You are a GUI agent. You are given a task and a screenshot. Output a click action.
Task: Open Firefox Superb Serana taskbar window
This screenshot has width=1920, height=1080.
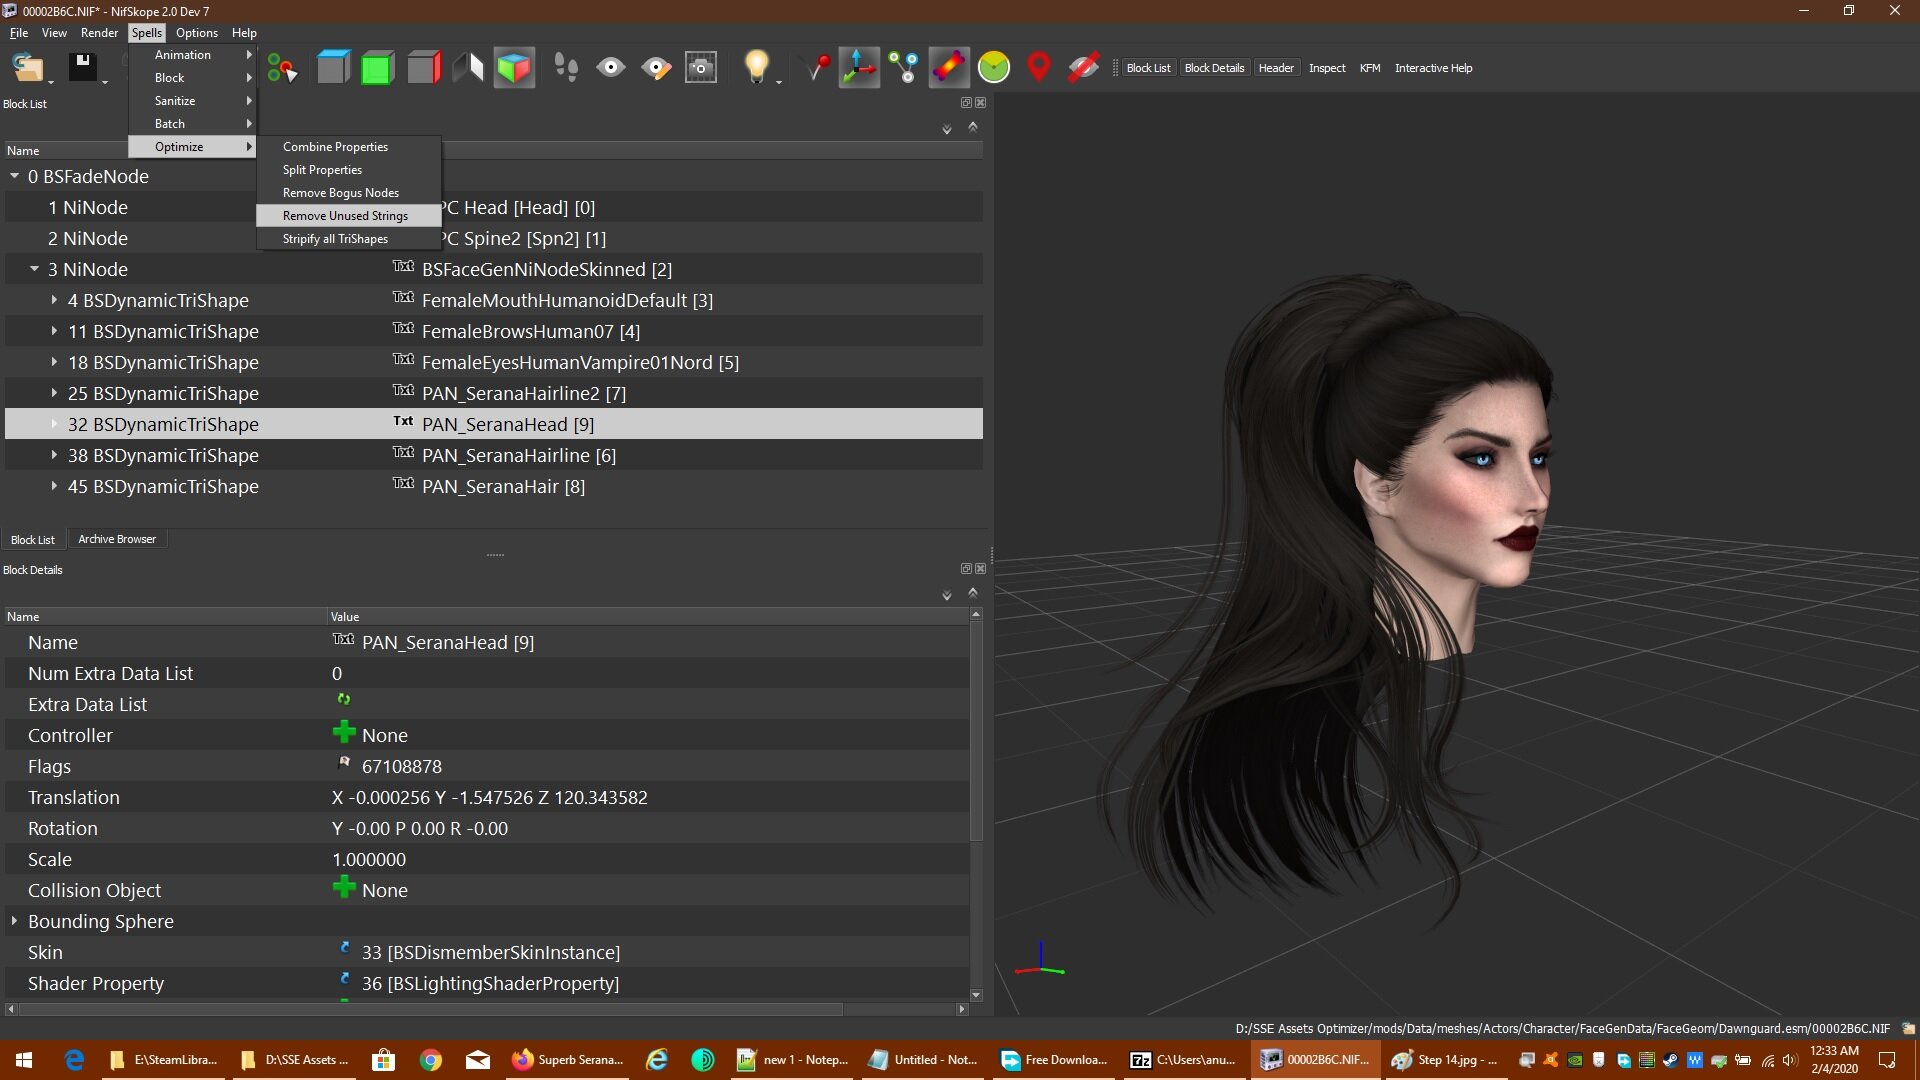(x=568, y=1060)
